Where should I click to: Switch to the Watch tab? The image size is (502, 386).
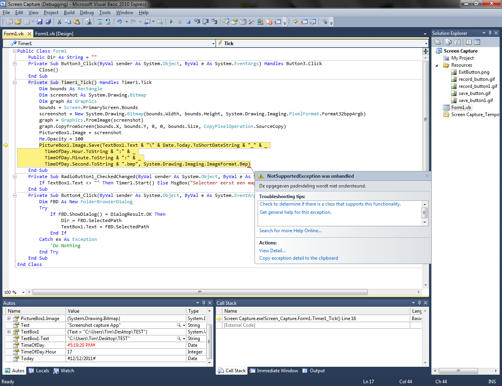click(x=64, y=371)
